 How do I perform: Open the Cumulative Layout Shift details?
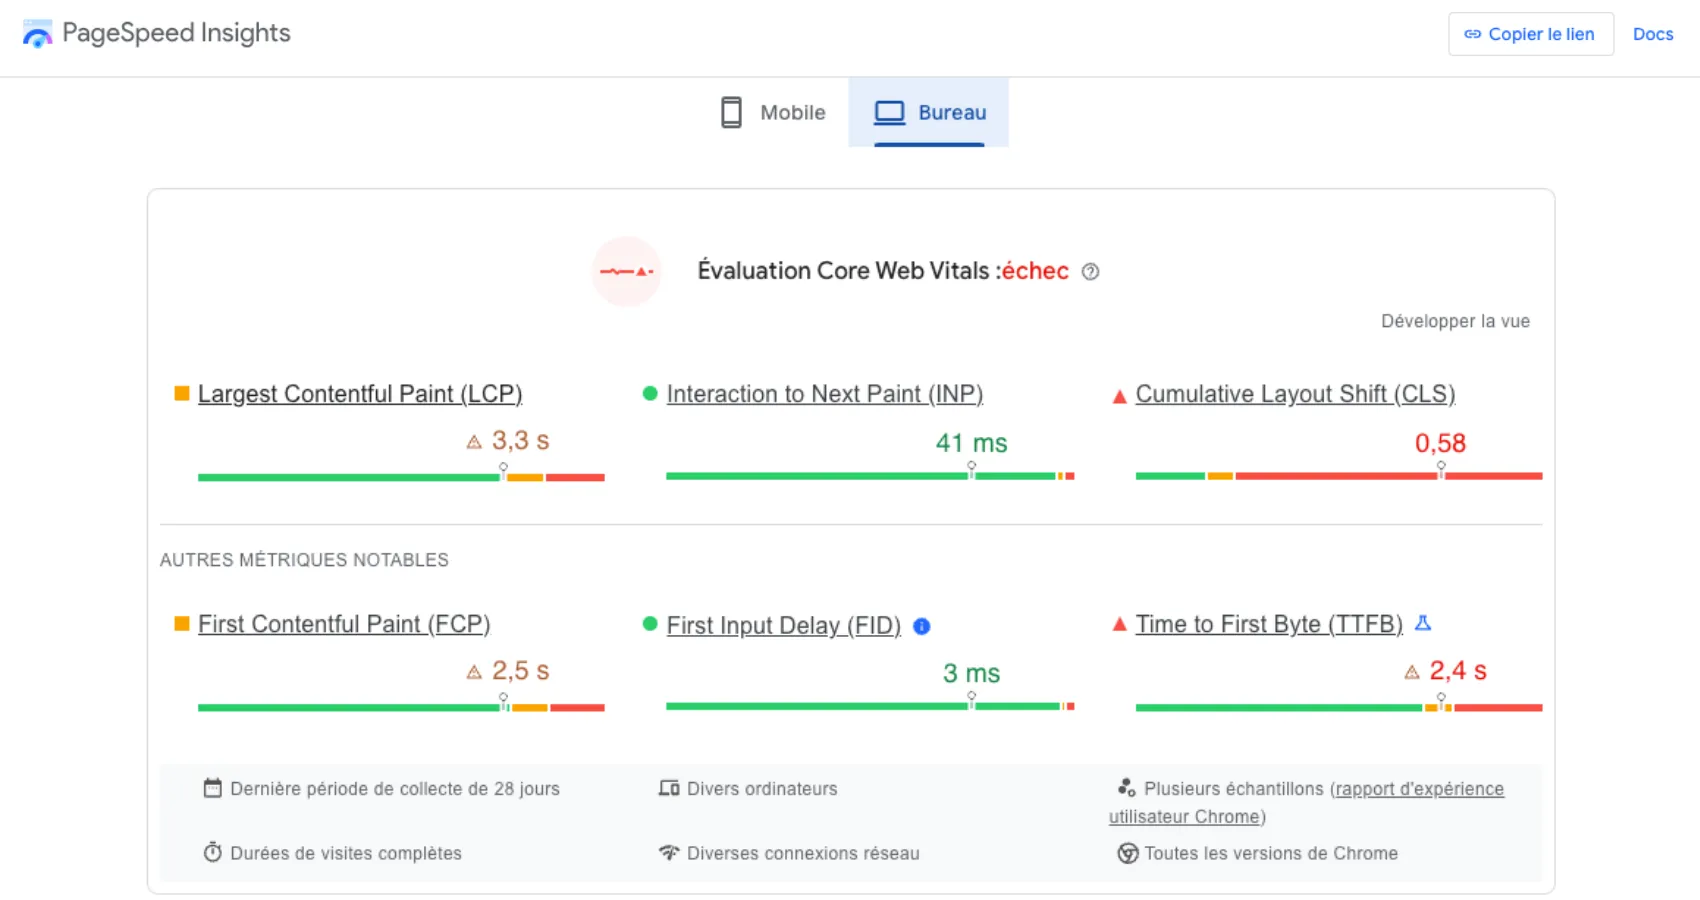pos(1295,394)
